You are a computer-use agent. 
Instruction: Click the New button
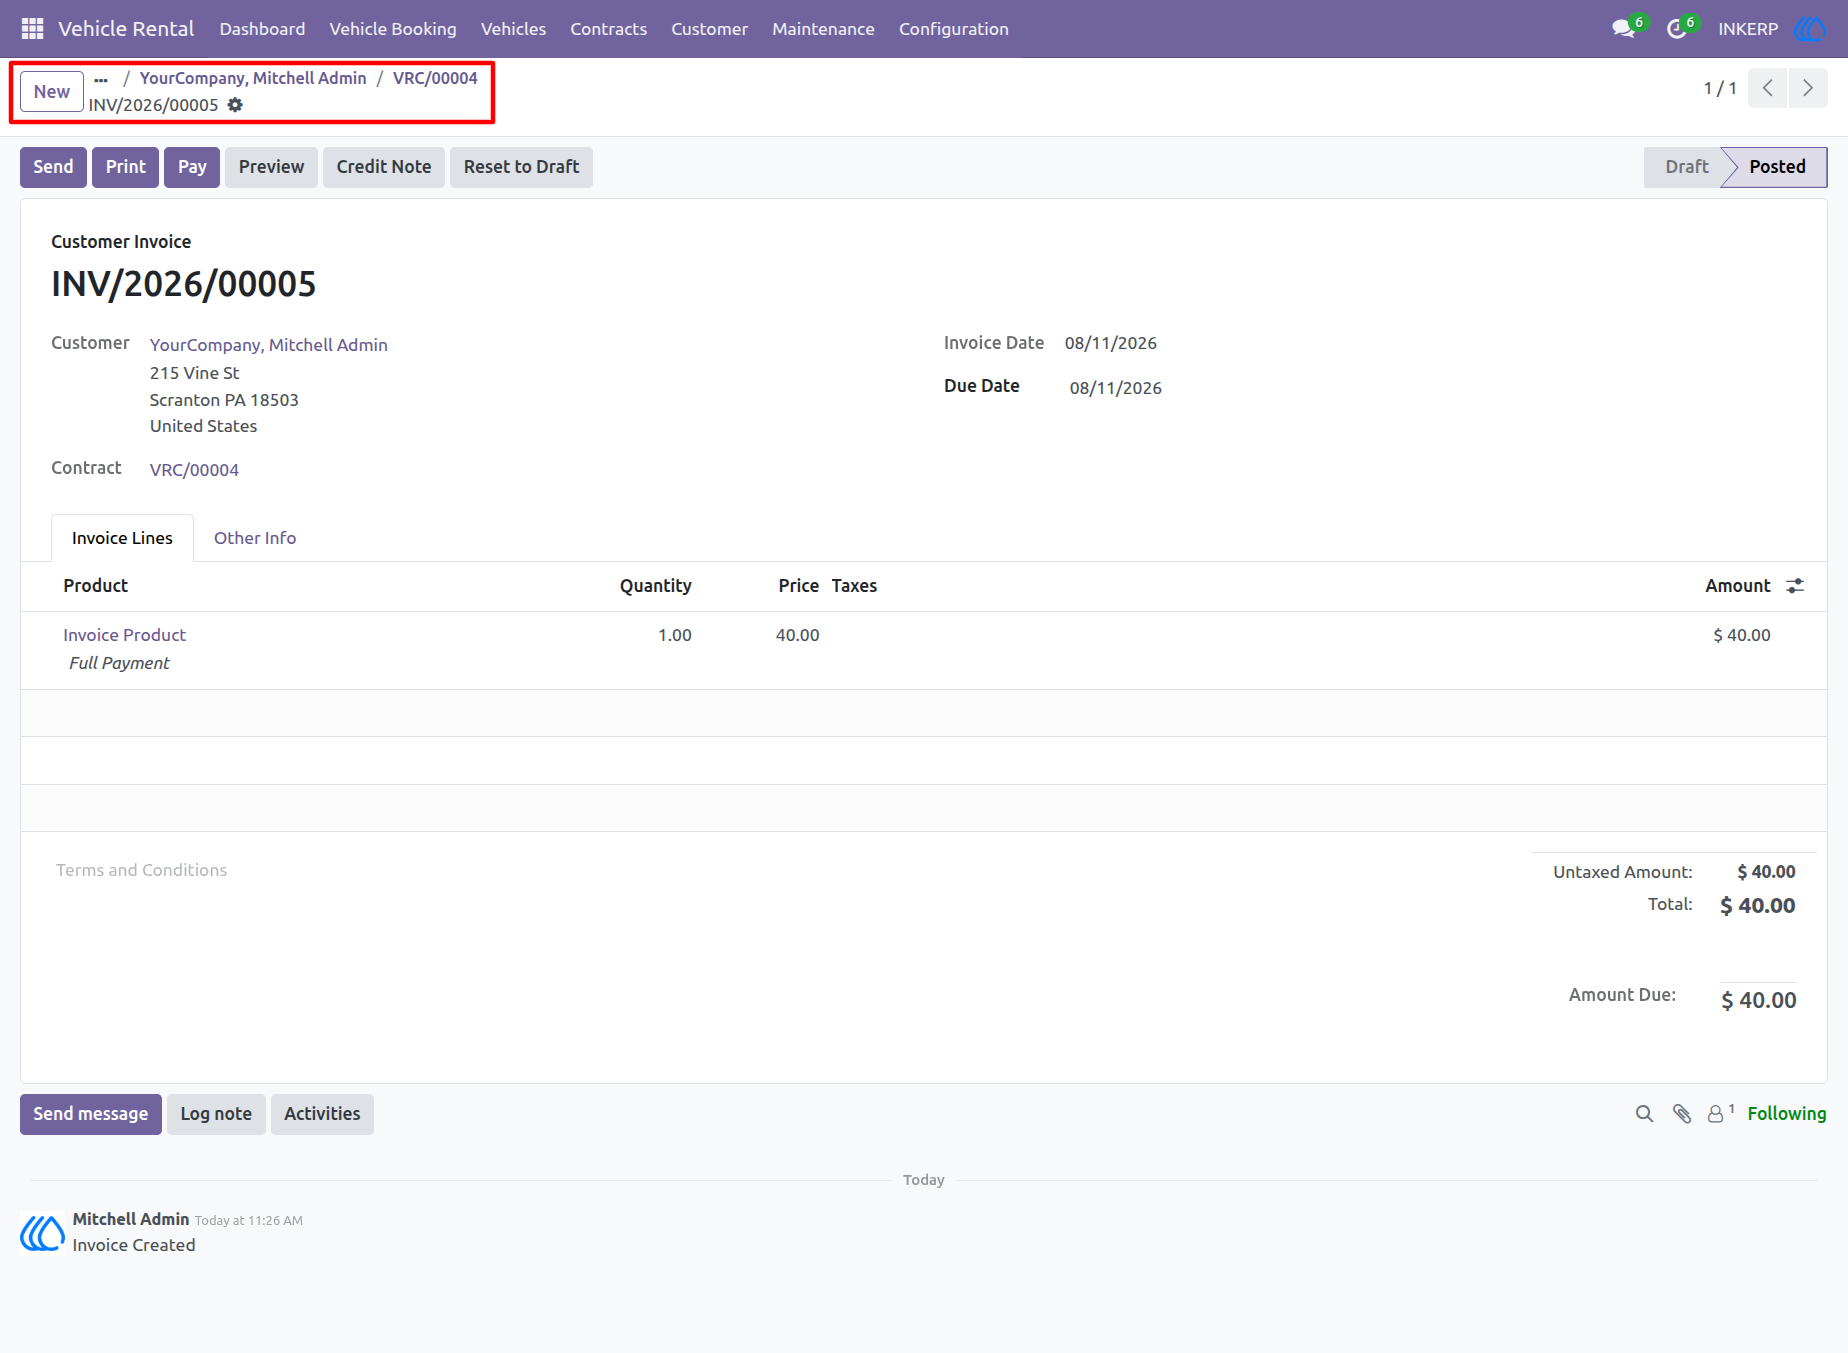pyautogui.click(x=52, y=92)
